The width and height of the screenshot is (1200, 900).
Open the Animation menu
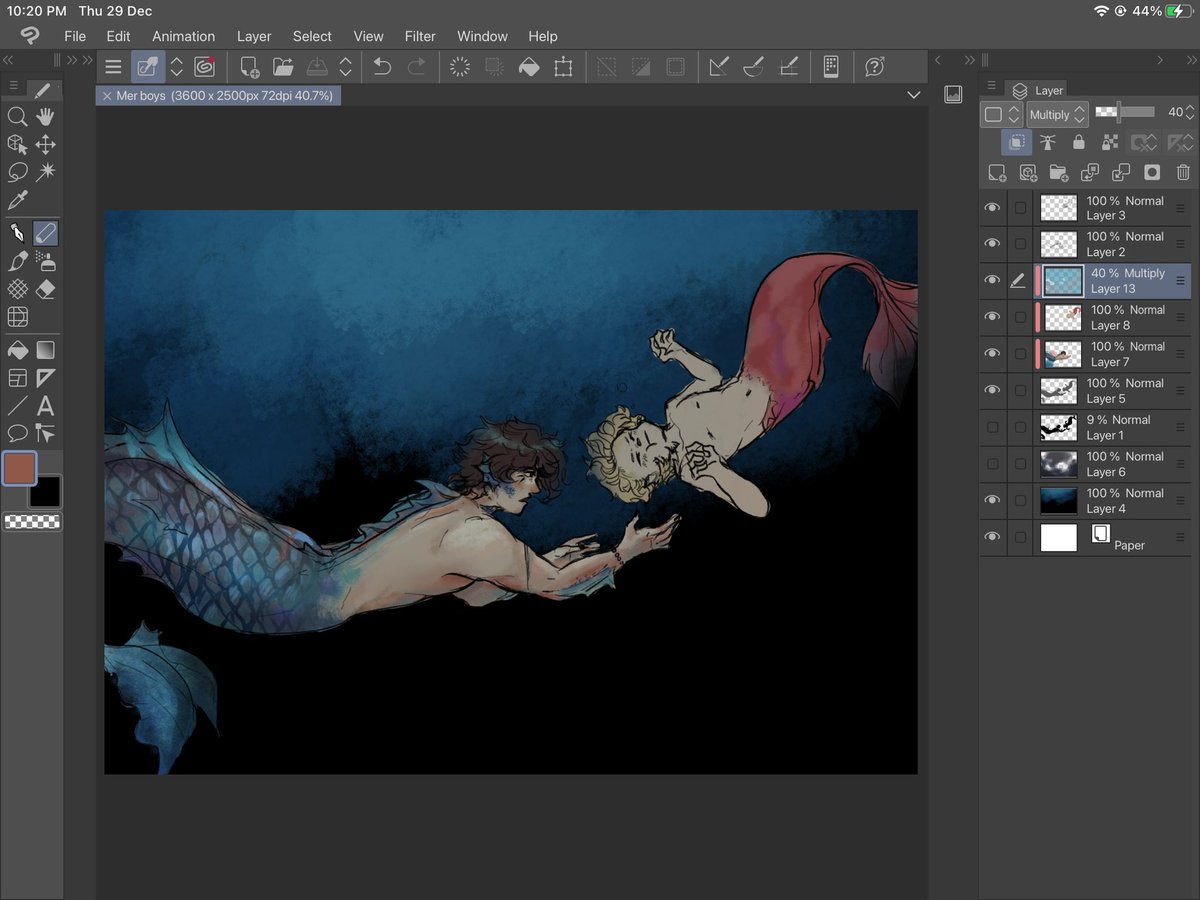(183, 36)
